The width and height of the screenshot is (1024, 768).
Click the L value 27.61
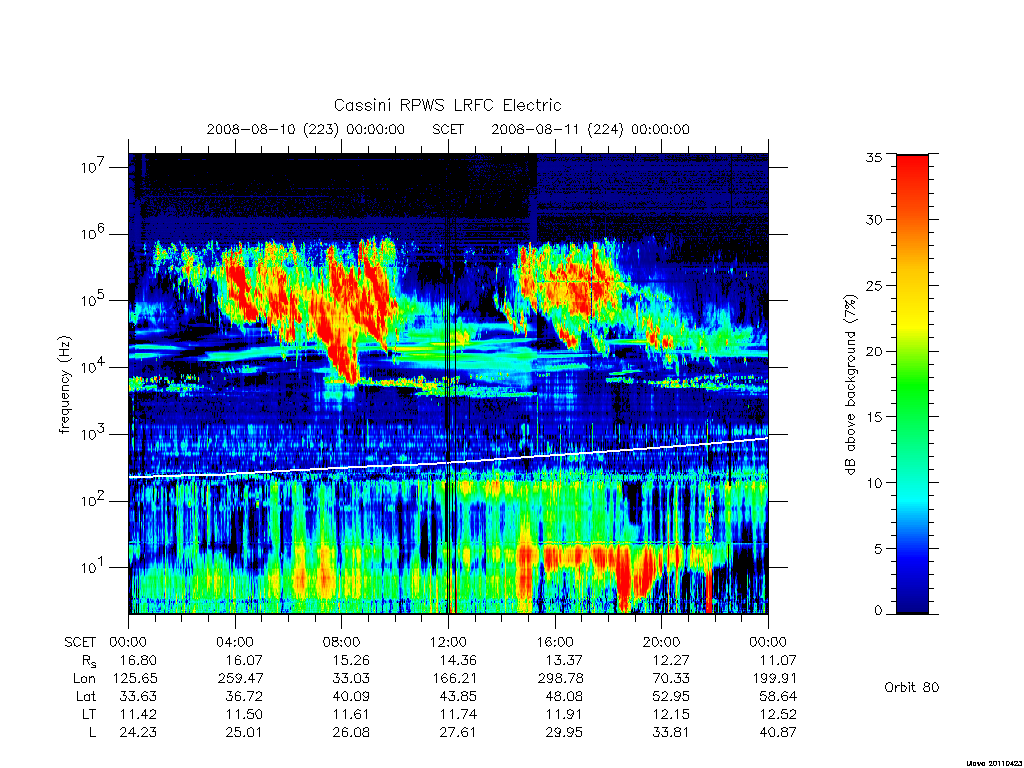(x=457, y=733)
